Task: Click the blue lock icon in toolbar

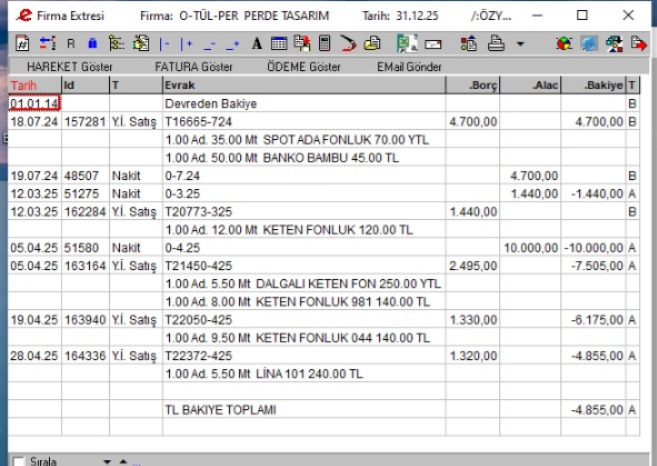Action: pos(93,44)
